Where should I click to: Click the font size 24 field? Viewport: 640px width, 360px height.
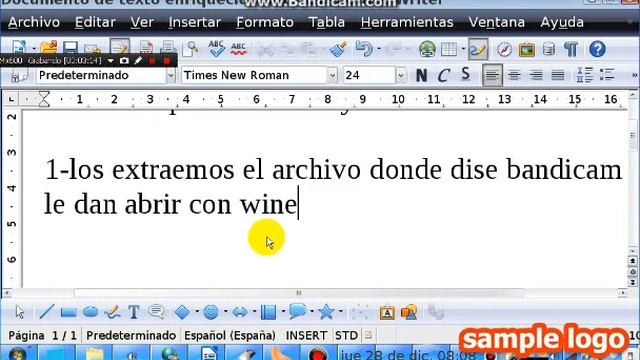[369, 76]
